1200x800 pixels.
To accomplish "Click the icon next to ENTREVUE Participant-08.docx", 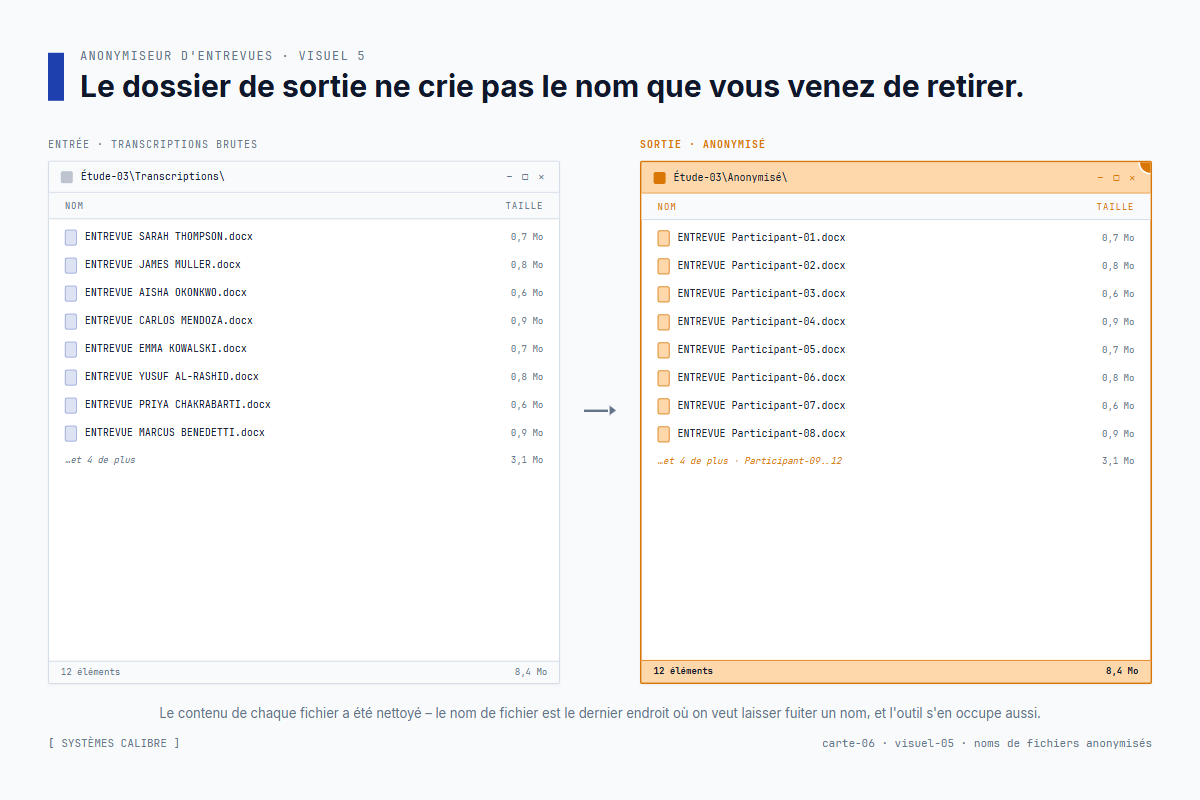I will click(x=662, y=433).
